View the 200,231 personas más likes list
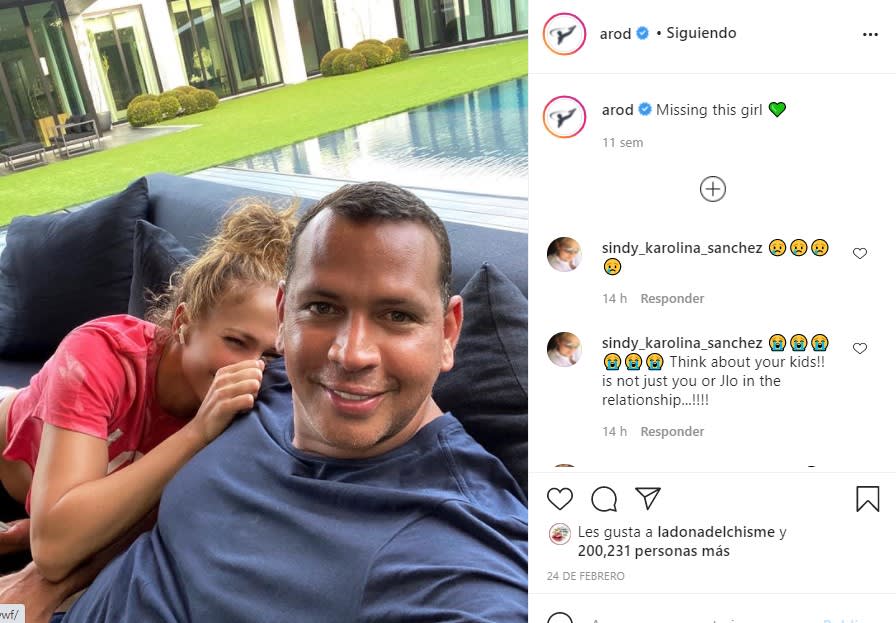 click(x=653, y=551)
